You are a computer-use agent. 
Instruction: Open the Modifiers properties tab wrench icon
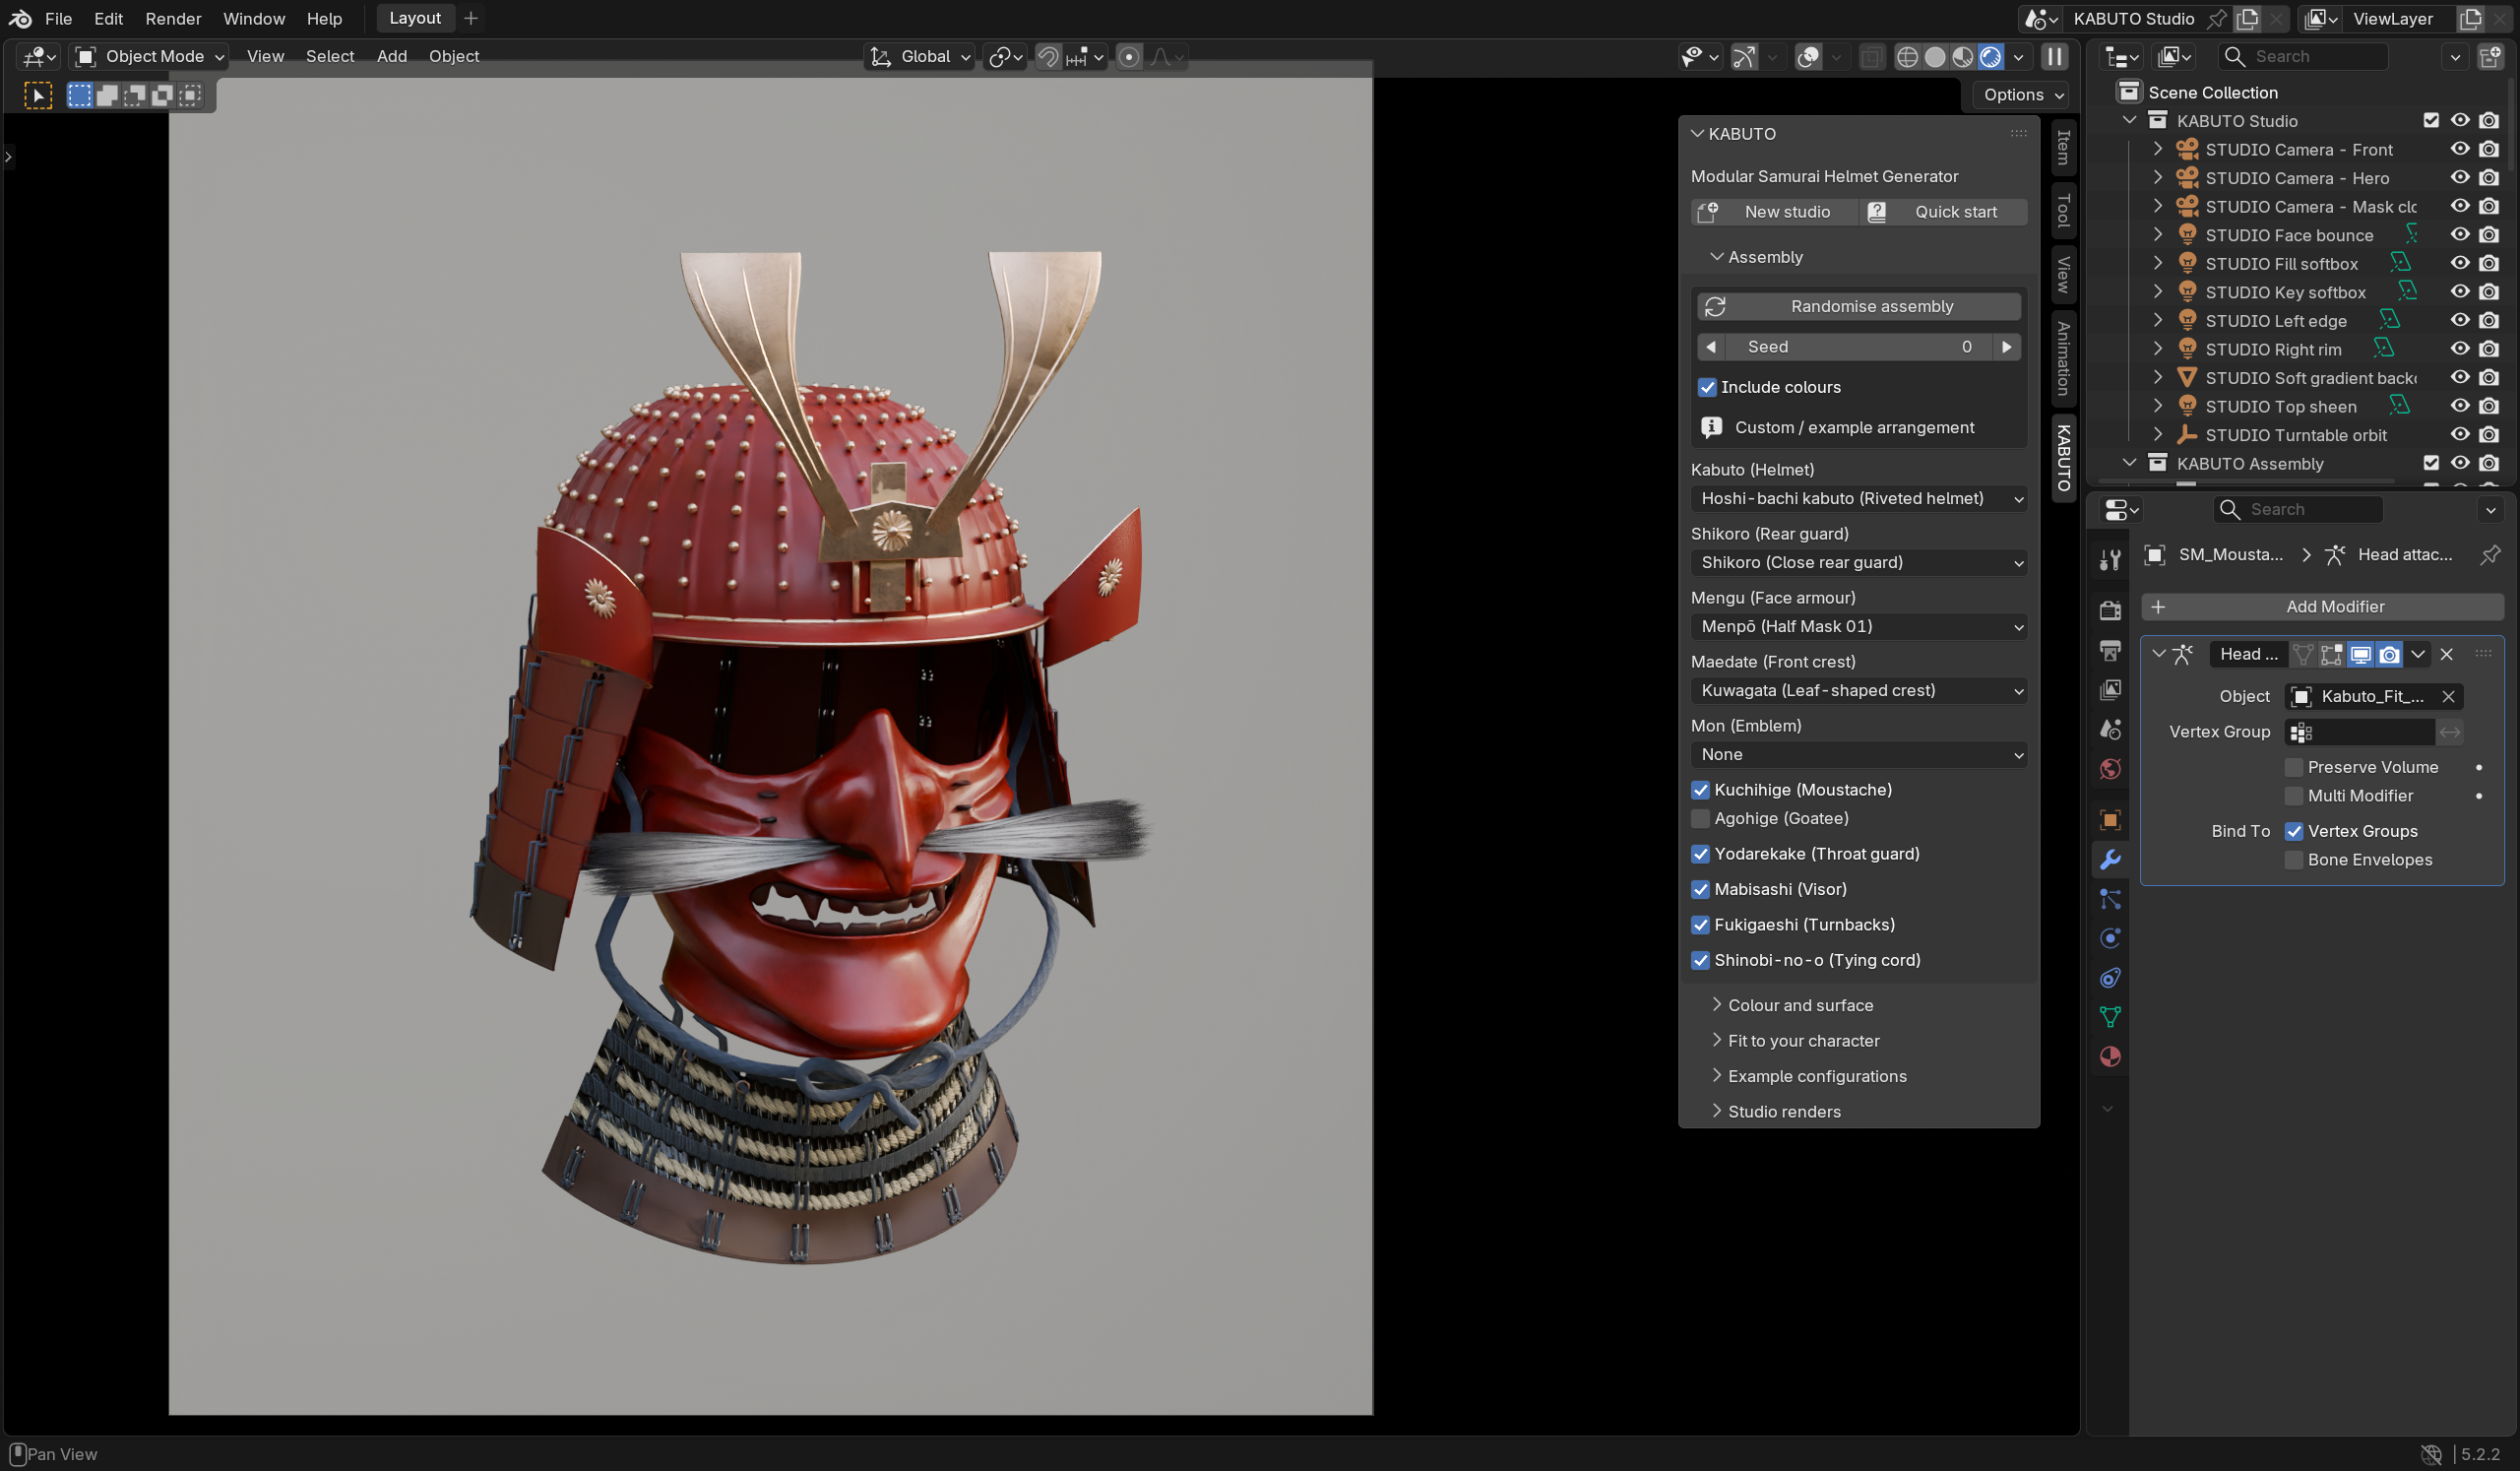point(2110,859)
